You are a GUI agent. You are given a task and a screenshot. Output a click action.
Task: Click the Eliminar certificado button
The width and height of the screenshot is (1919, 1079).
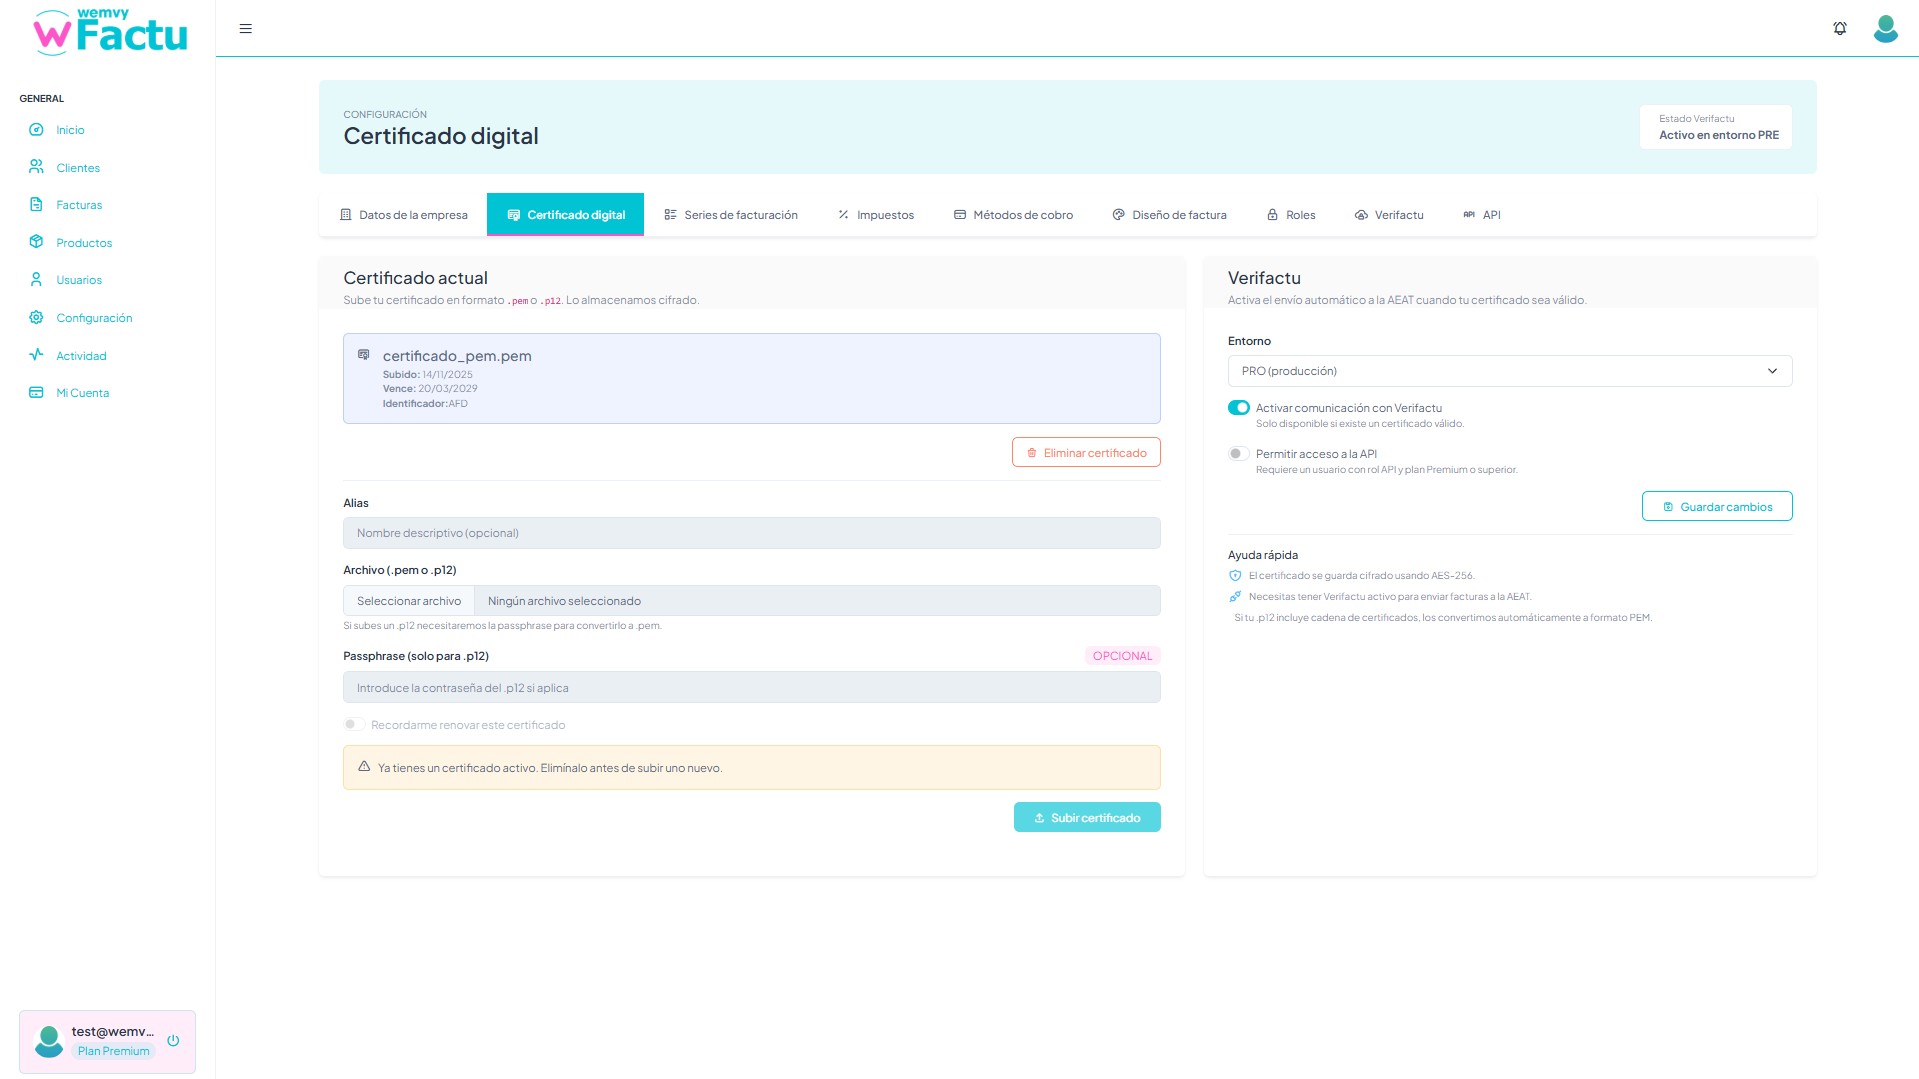point(1086,452)
